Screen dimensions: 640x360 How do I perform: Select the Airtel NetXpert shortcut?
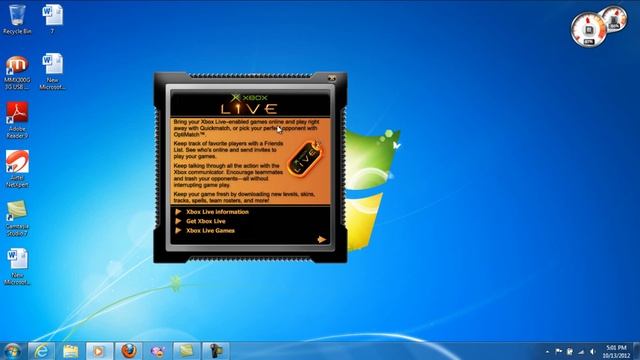(17, 169)
